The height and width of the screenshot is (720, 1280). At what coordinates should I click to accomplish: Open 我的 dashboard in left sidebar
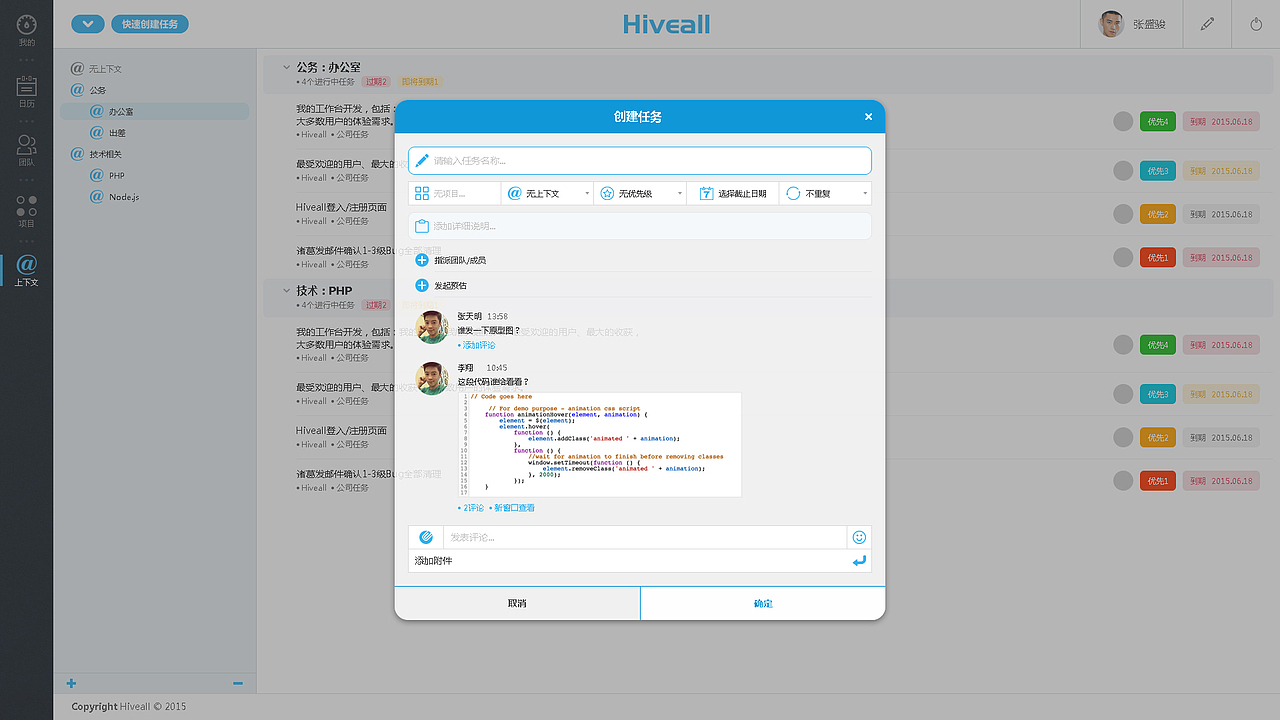point(27,30)
